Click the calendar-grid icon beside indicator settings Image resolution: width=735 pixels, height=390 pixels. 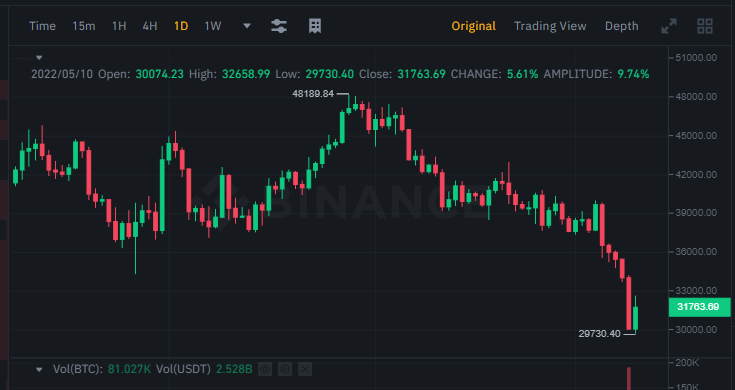[x=315, y=26]
